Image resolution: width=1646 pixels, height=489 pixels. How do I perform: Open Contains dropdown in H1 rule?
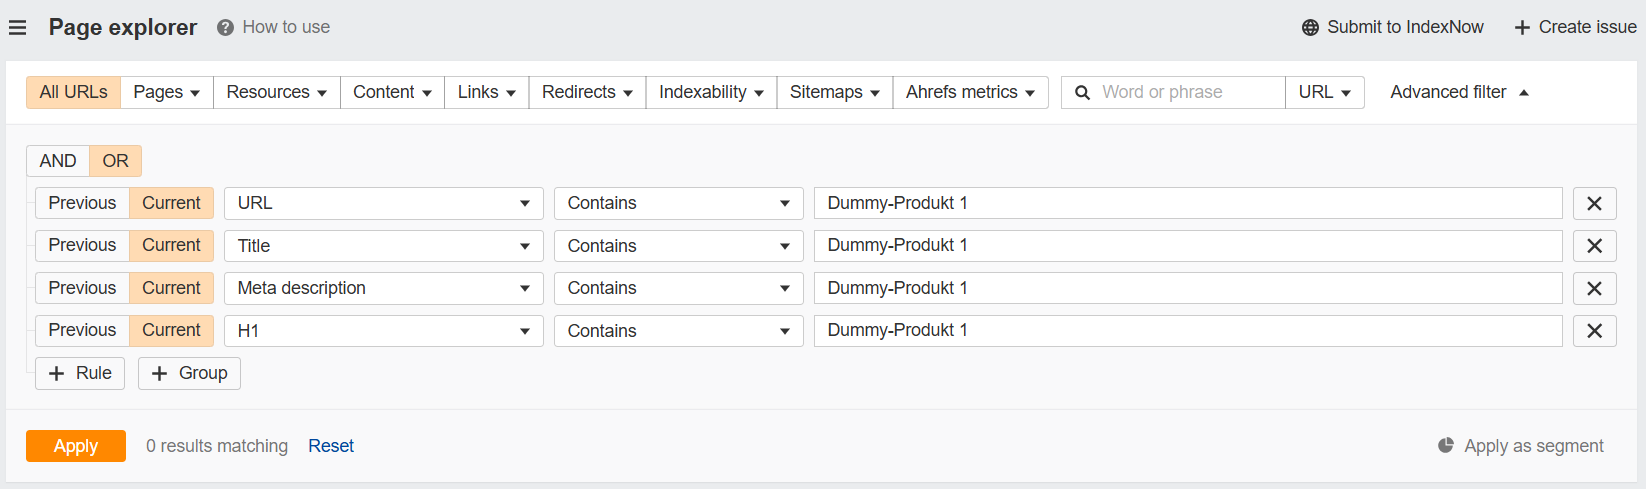(x=679, y=331)
